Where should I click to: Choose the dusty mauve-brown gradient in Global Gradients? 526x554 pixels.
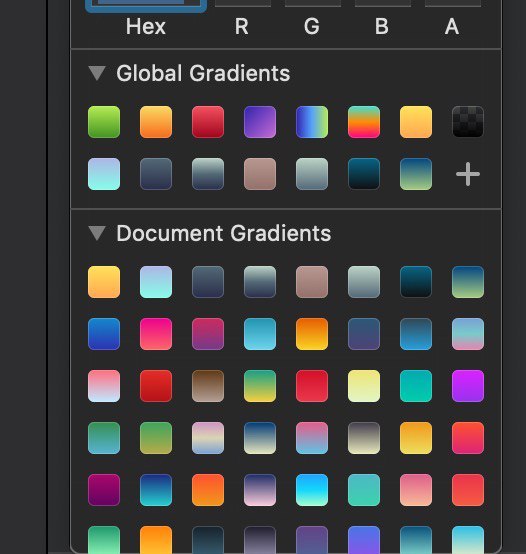point(260,174)
